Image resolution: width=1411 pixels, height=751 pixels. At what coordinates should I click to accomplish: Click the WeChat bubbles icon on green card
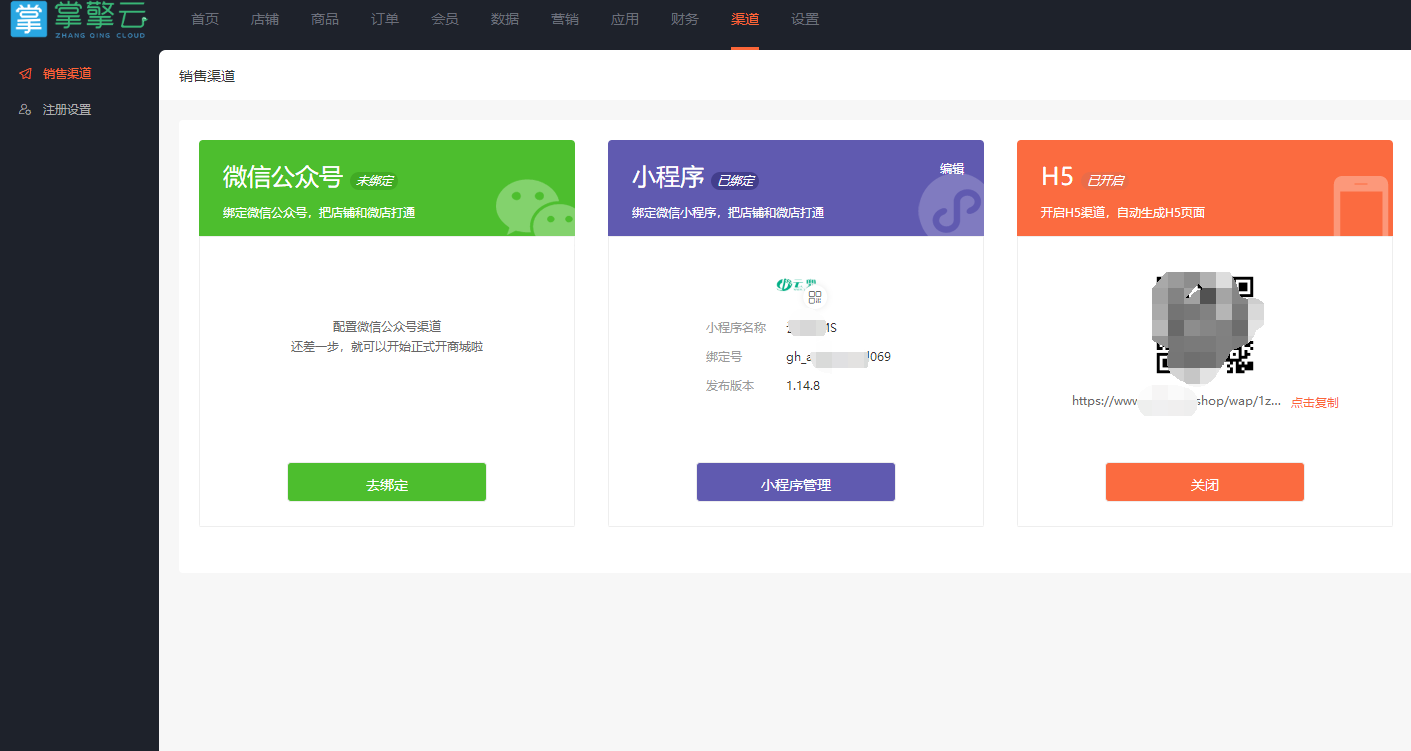(535, 207)
